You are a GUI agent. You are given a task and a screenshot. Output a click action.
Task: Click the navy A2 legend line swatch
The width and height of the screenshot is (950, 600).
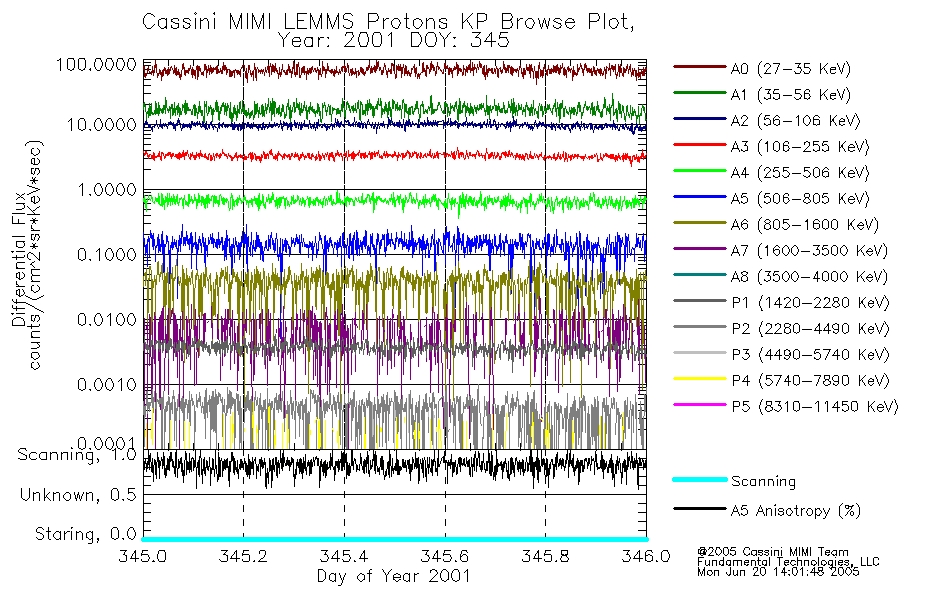pyautogui.click(x=699, y=119)
